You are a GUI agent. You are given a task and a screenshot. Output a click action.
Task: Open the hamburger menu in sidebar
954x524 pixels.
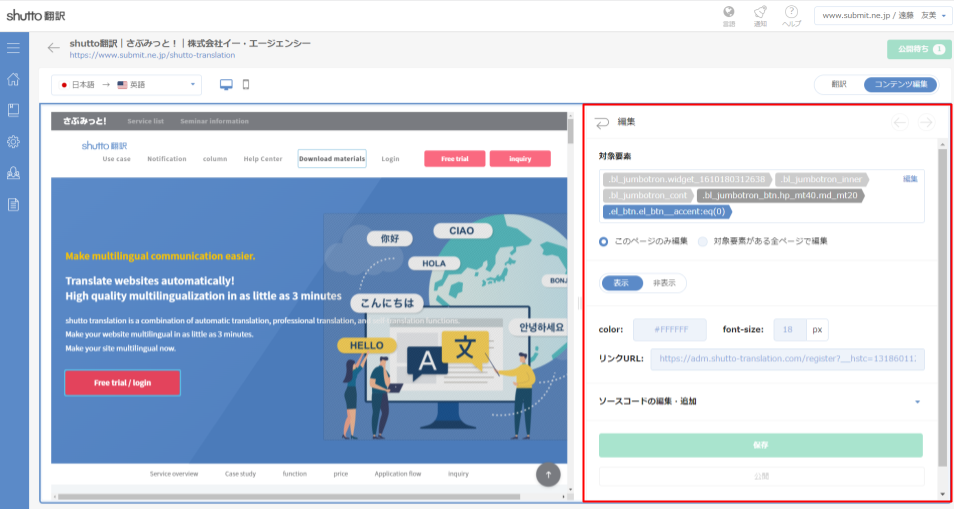tap(13, 48)
